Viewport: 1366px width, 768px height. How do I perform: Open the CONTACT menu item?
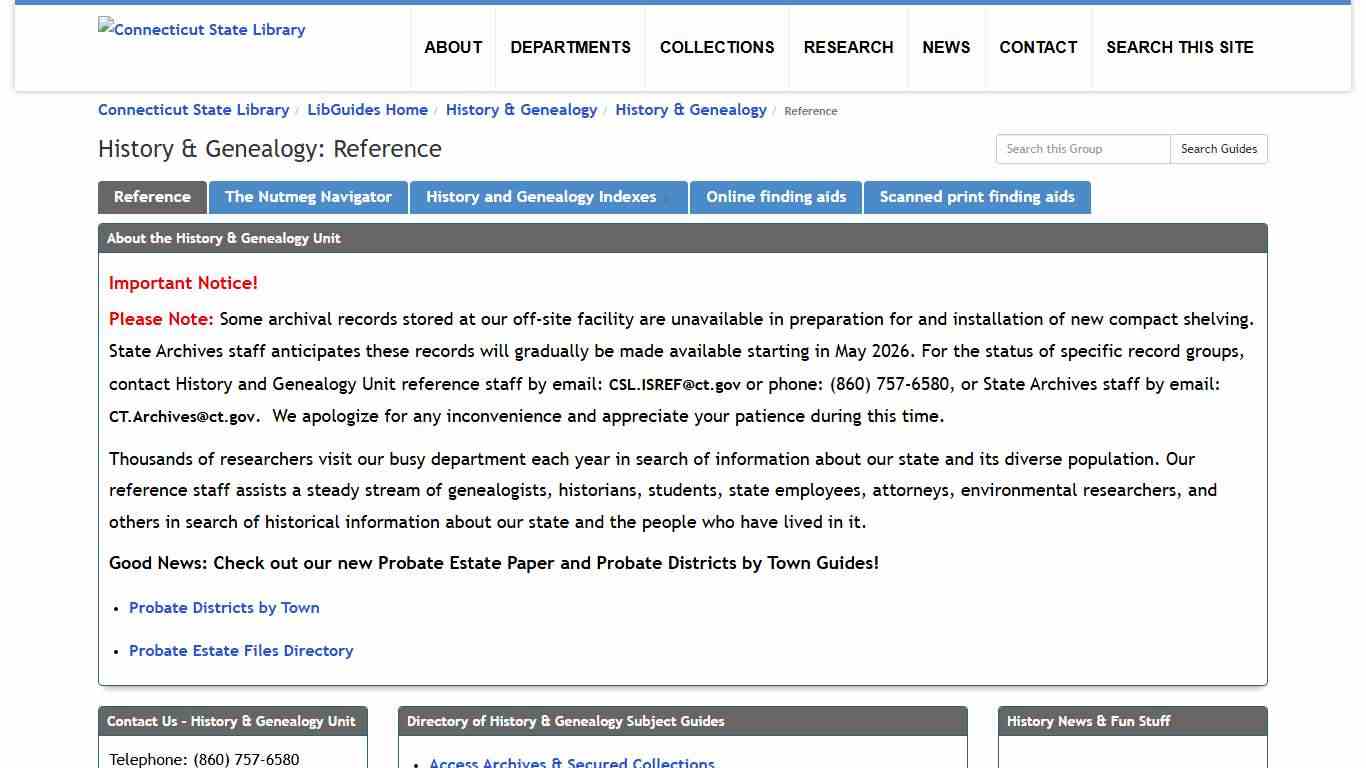click(x=1038, y=47)
